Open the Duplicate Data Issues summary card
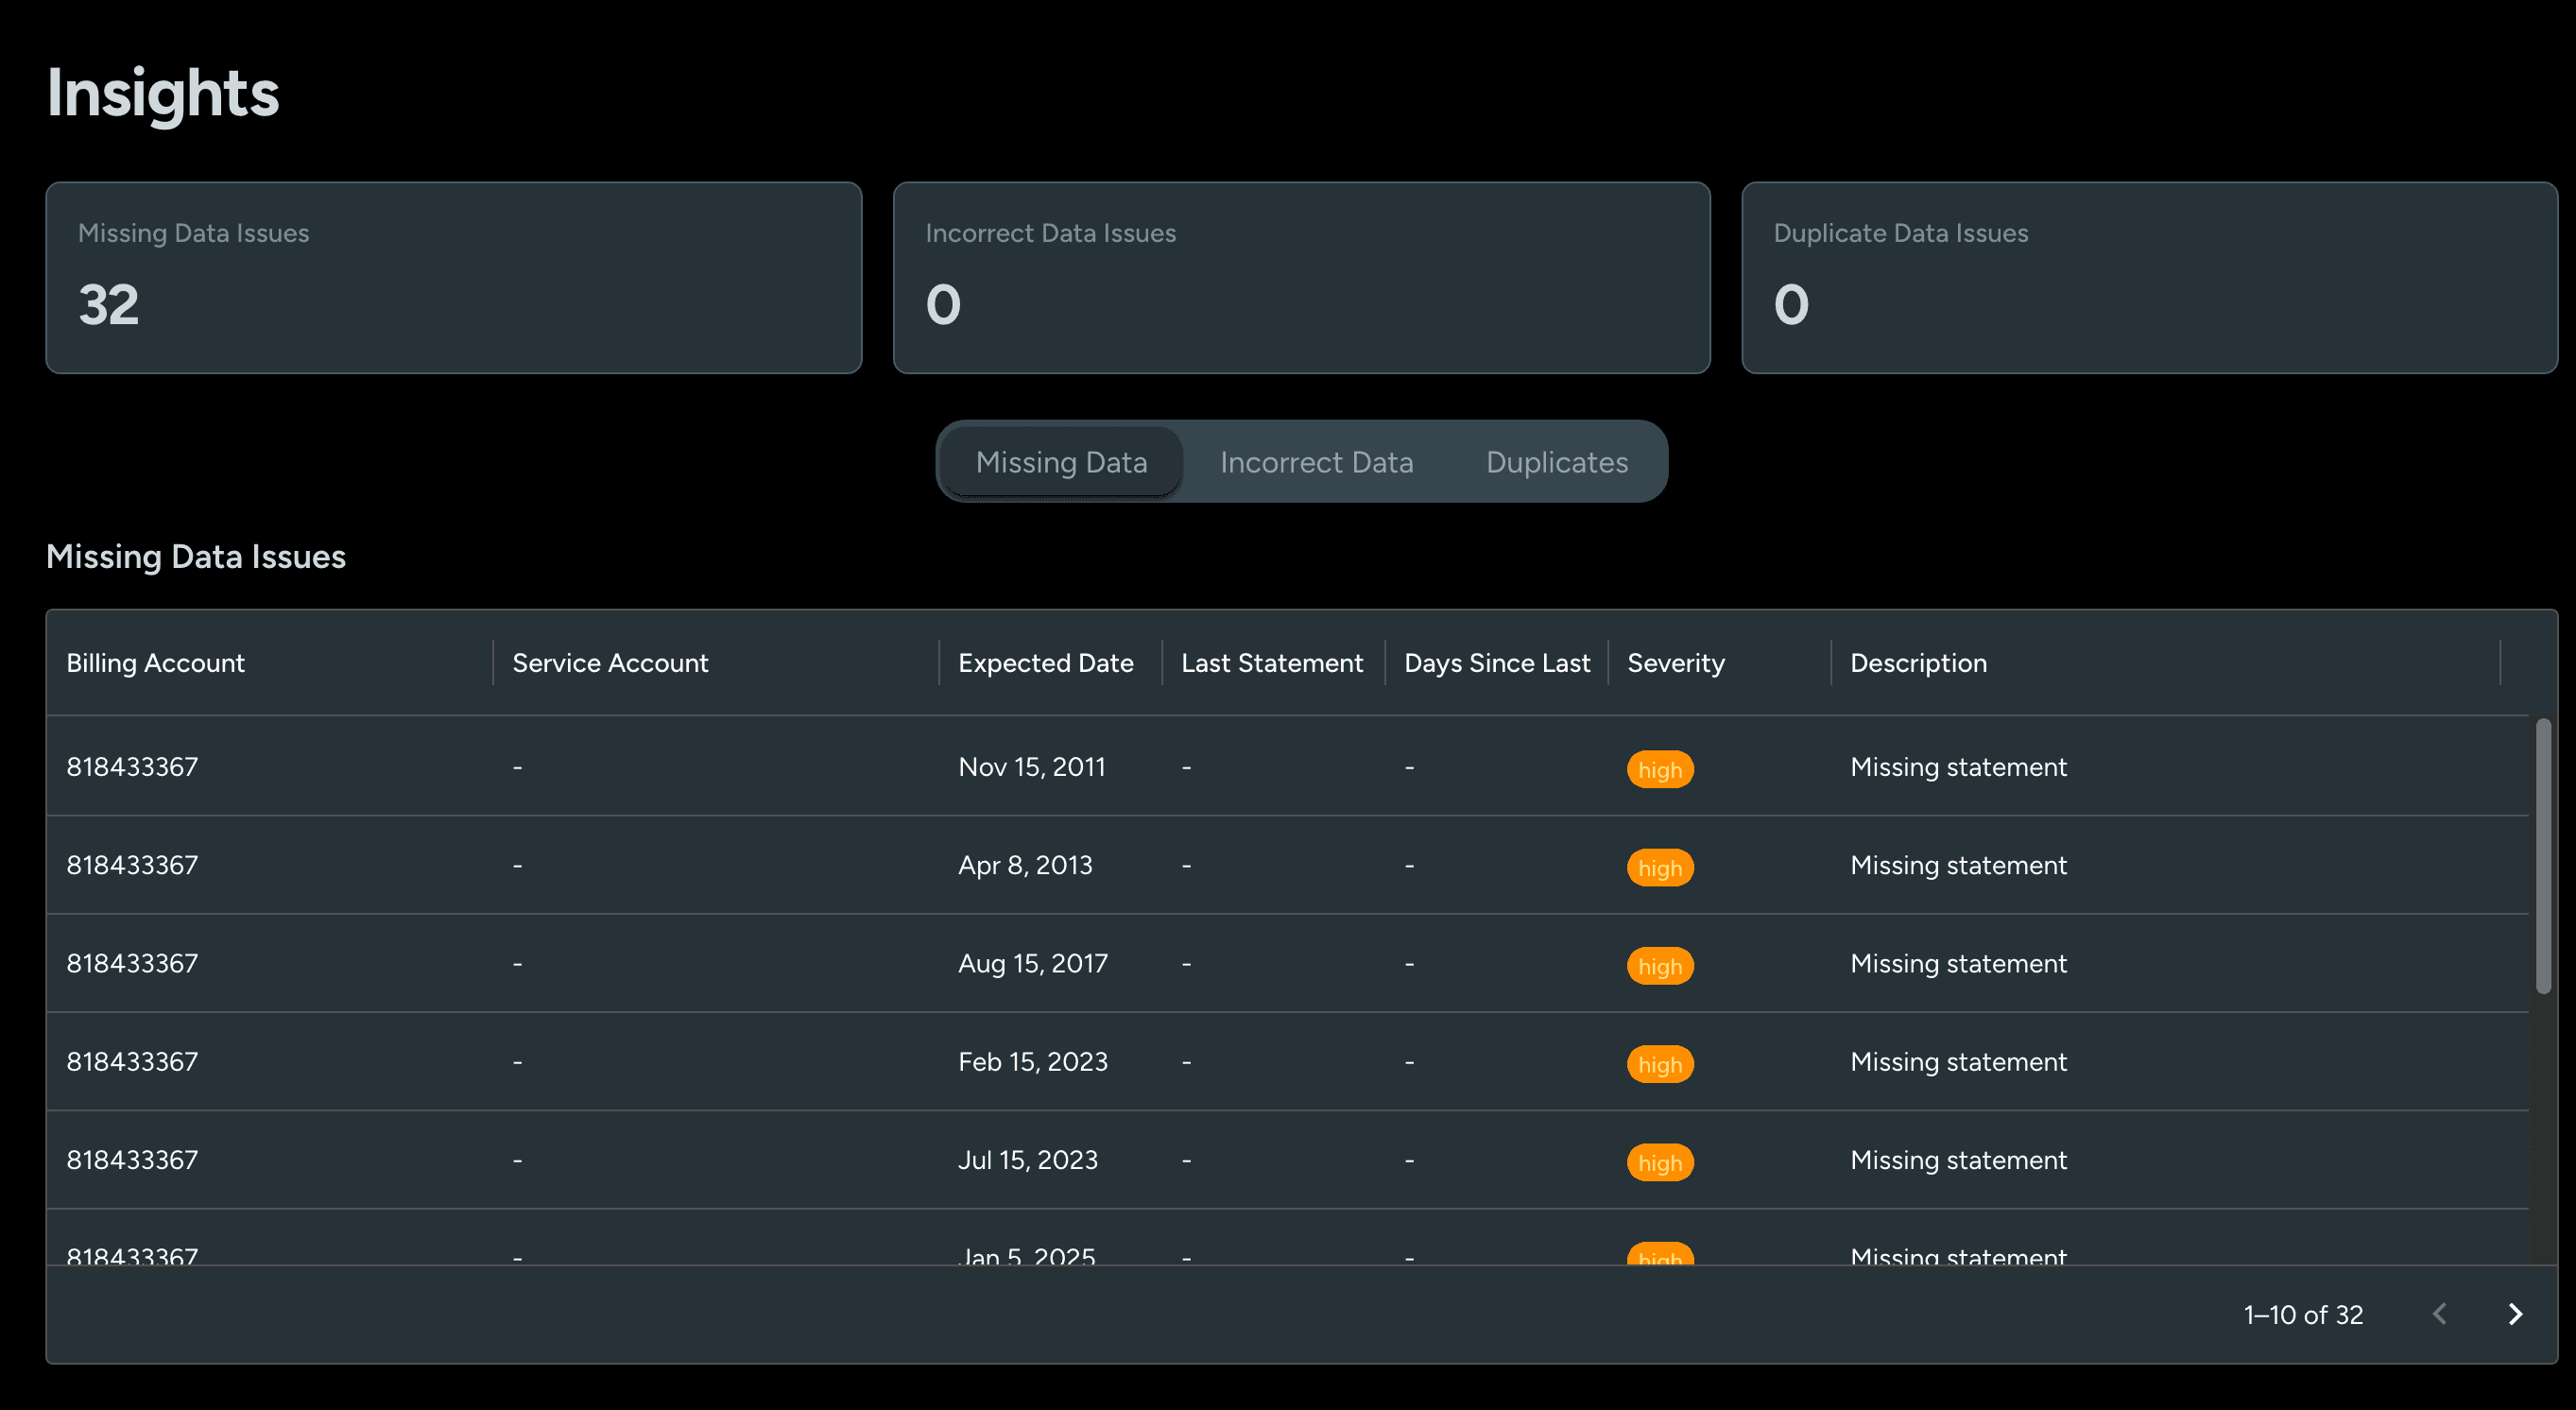Image resolution: width=2576 pixels, height=1410 pixels. coord(2149,278)
